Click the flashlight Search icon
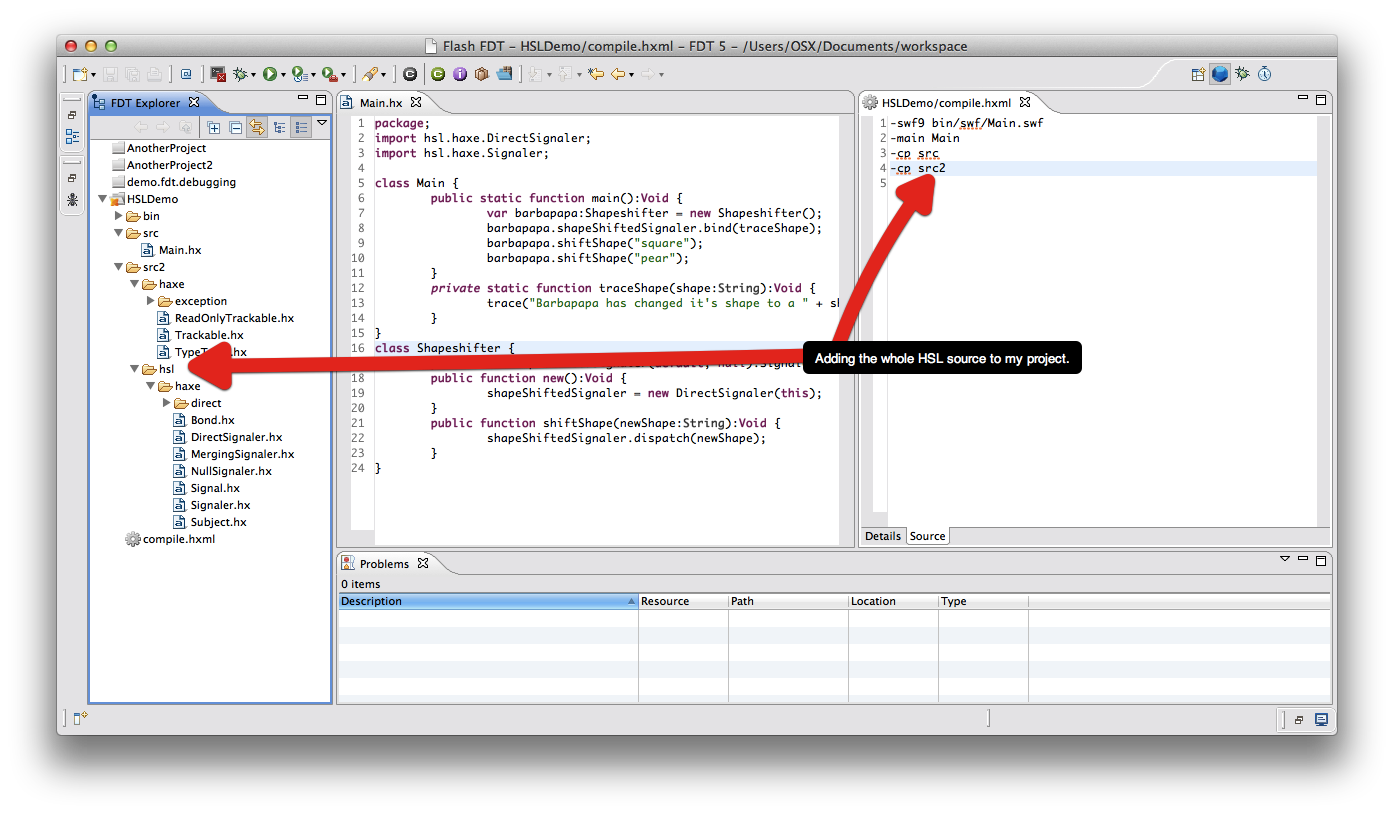Image resolution: width=1394 pixels, height=814 pixels. [x=369, y=74]
